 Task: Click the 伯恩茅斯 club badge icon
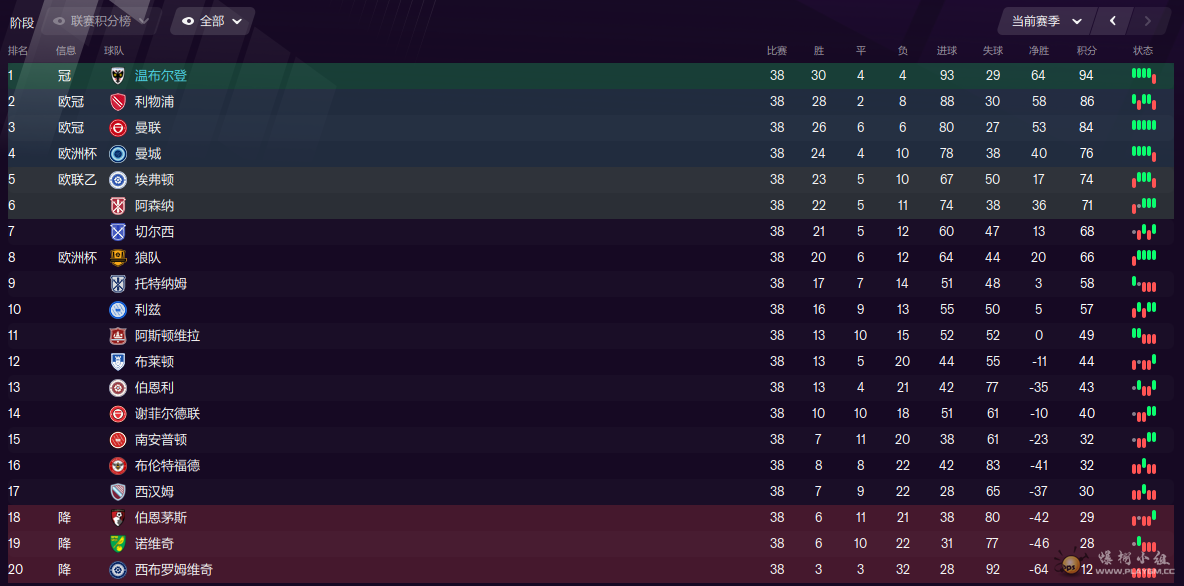[x=118, y=518]
